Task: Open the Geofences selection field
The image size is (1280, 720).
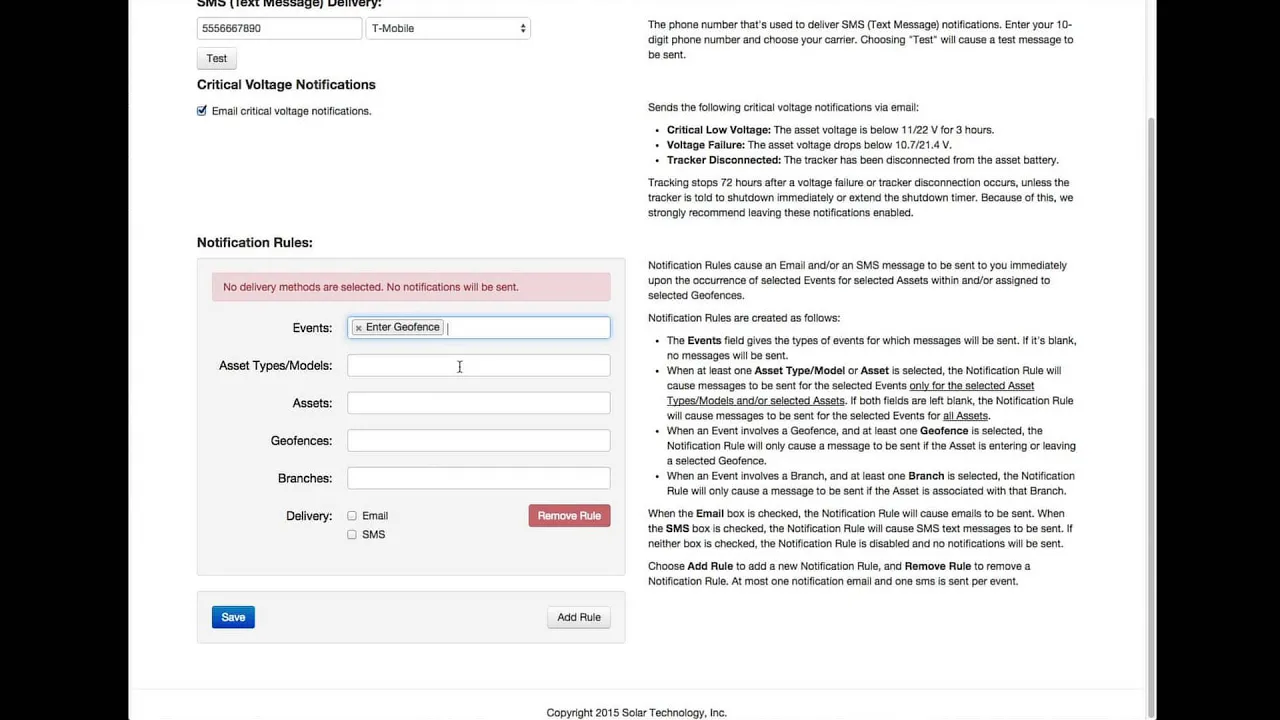Action: (478, 440)
